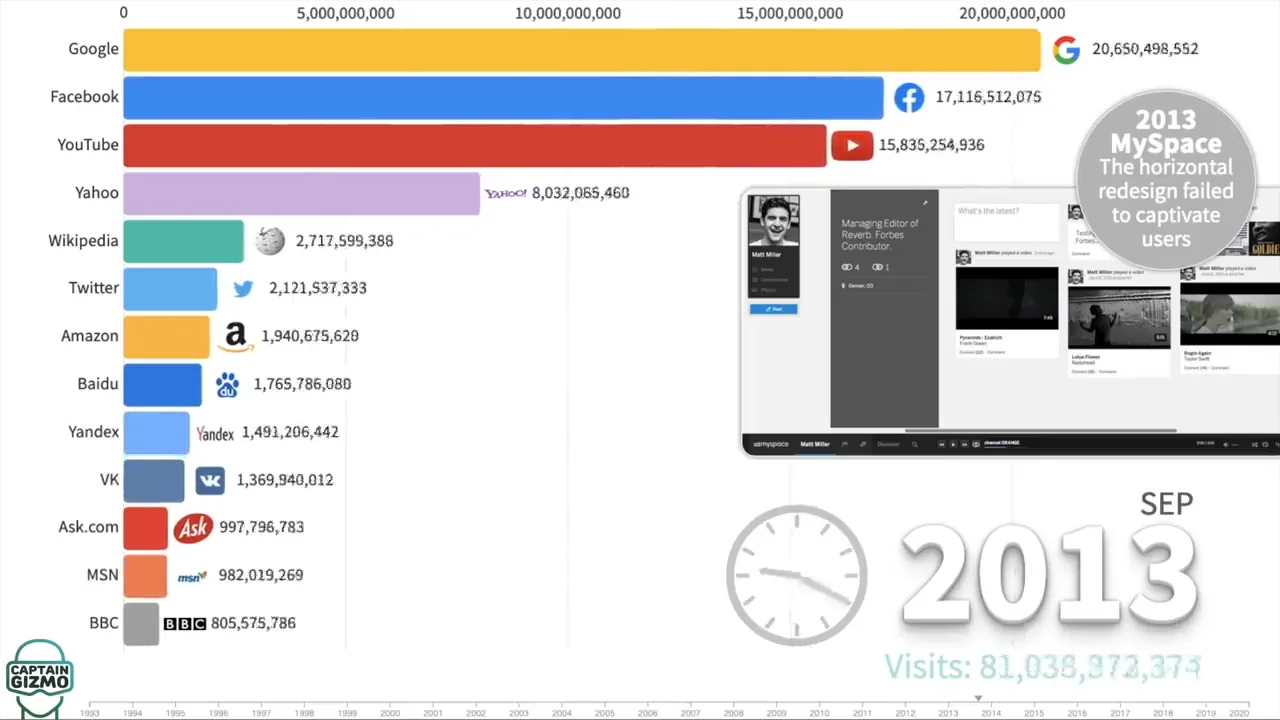Screen dimensions: 1280x720
Task: Click the 'Google' axis label
Action: point(93,49)
